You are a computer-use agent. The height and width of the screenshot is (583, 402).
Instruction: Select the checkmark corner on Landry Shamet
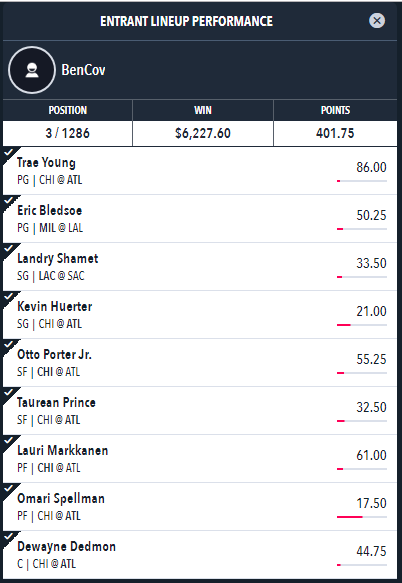pos(9,249)
